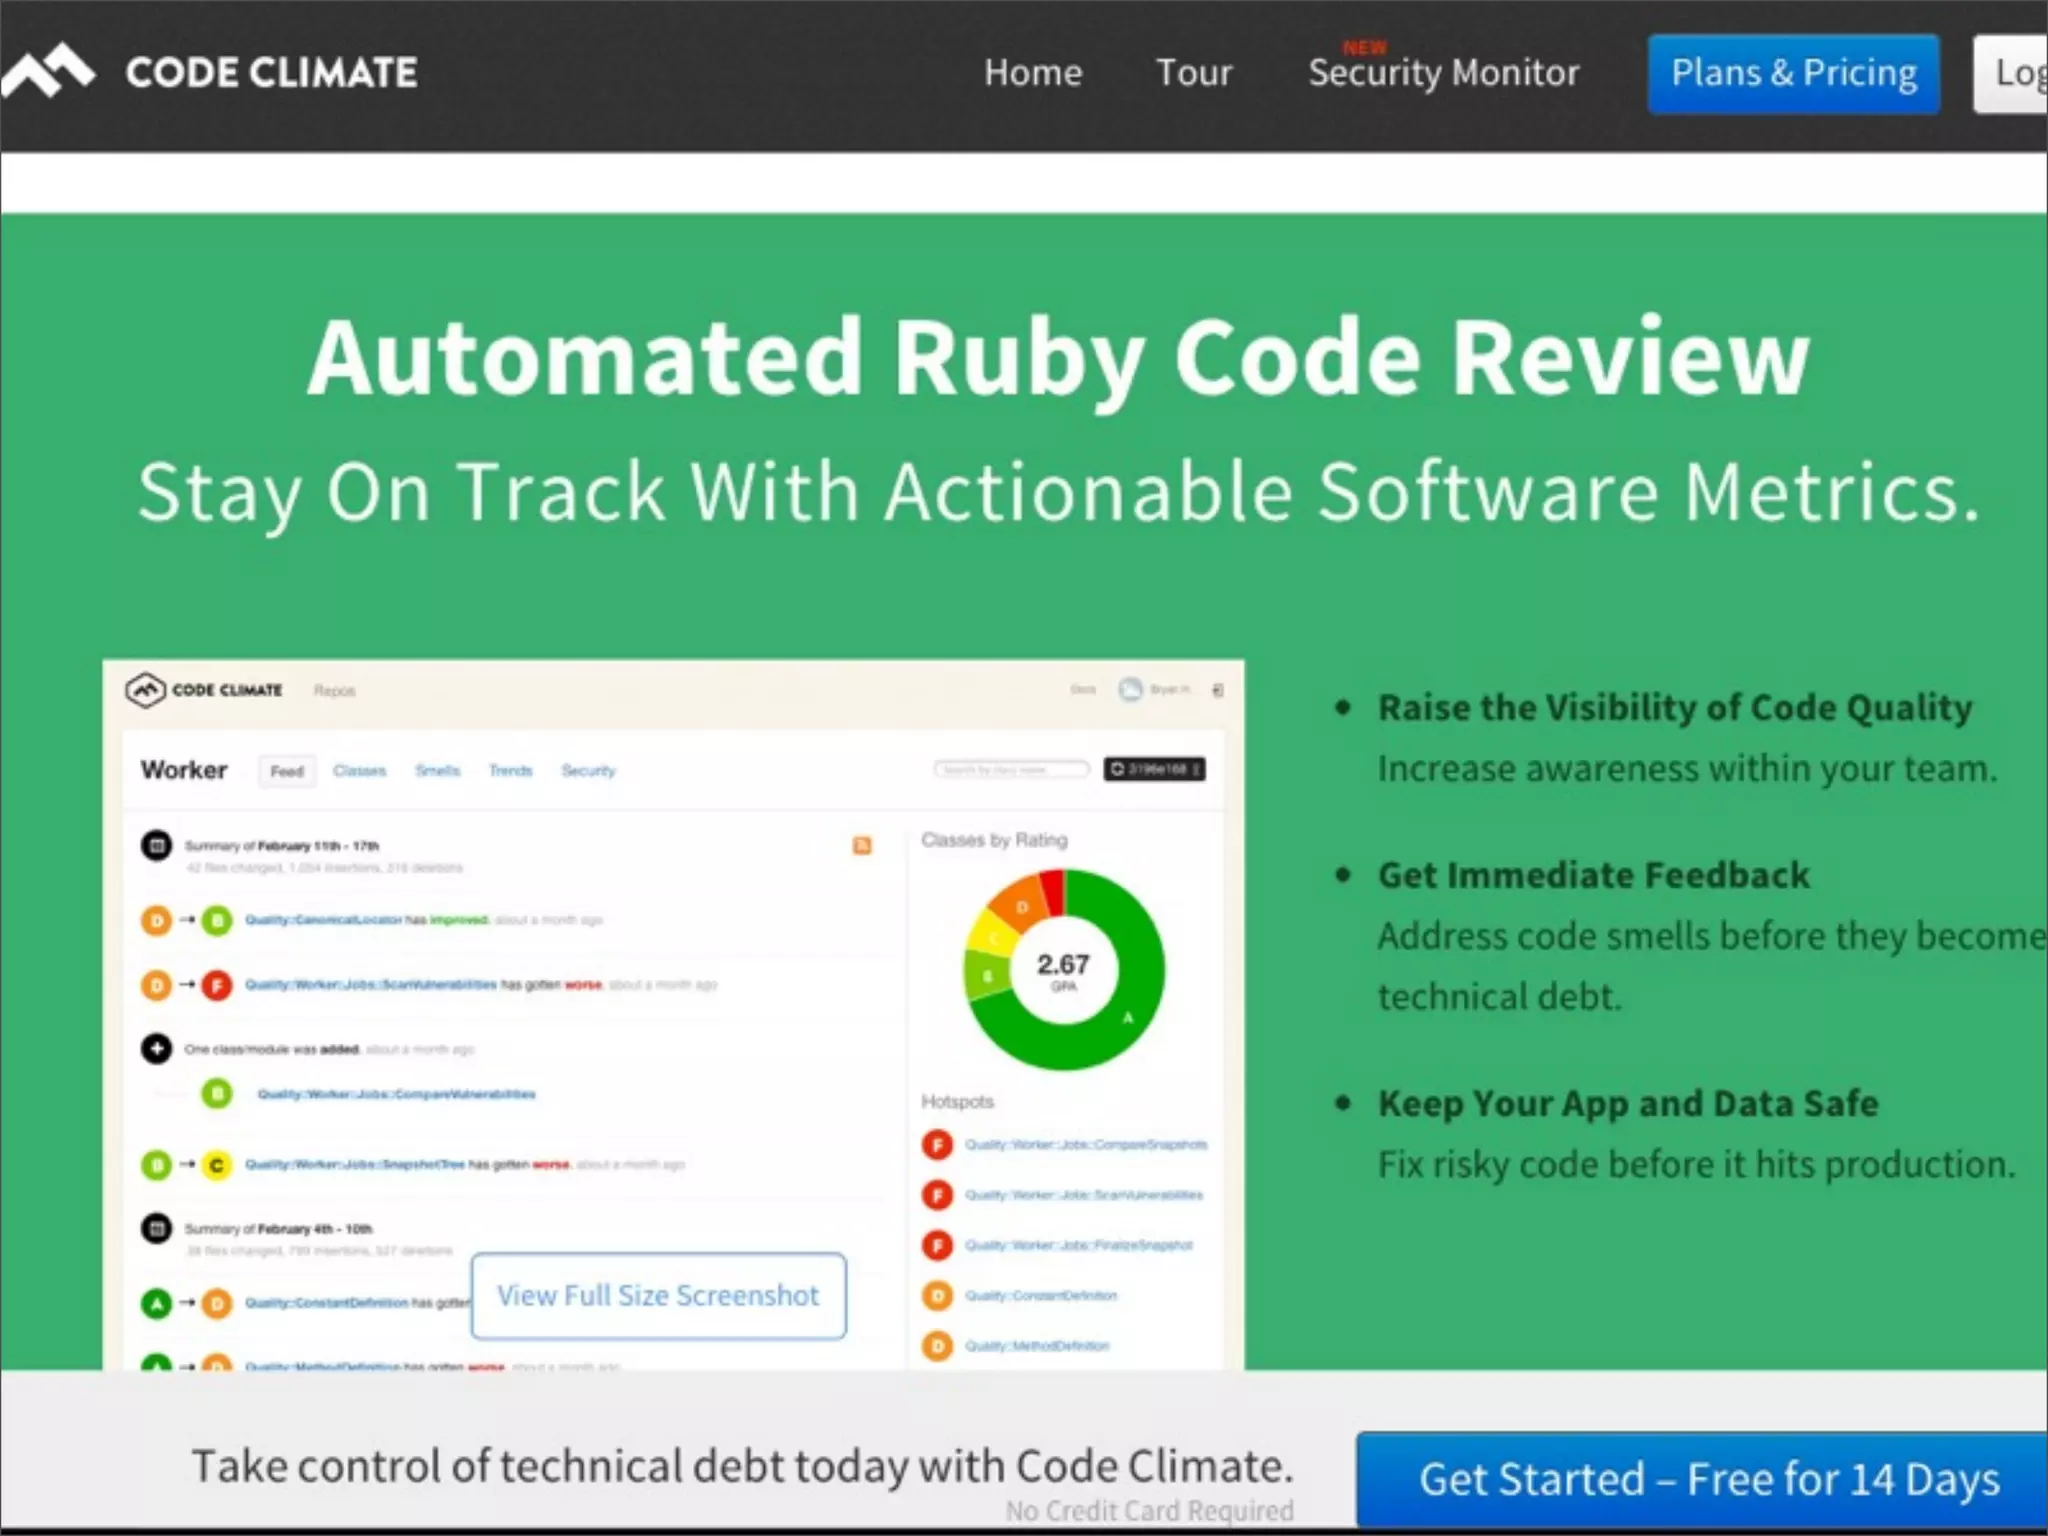Screen dimensions: 2048x1536
Task: Click the February 11th-17th summary calendar icon
Action: coord(156,846)
